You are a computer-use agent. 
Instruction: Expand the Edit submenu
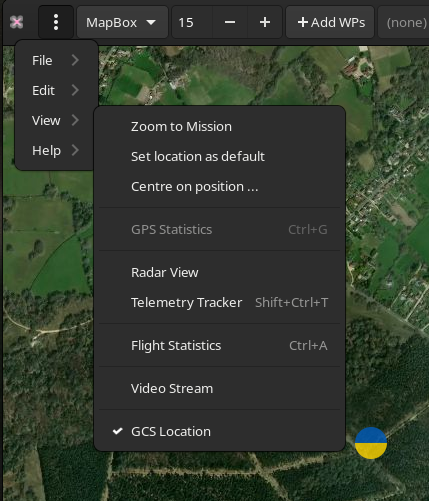[x=55, y=90]
